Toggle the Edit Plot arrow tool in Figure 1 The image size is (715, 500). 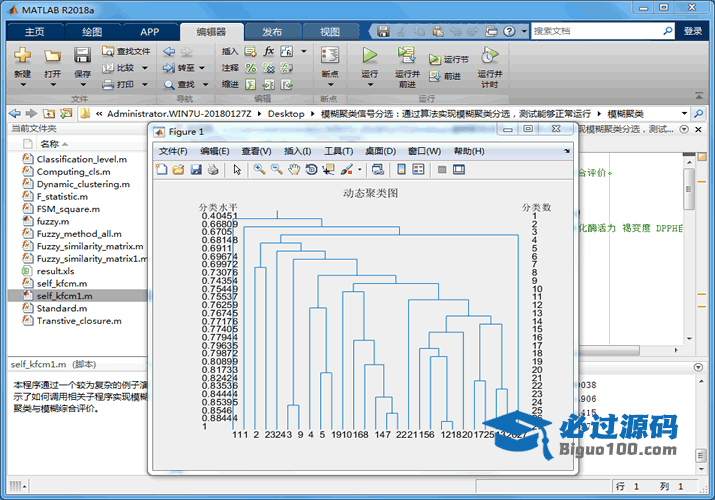237,170
